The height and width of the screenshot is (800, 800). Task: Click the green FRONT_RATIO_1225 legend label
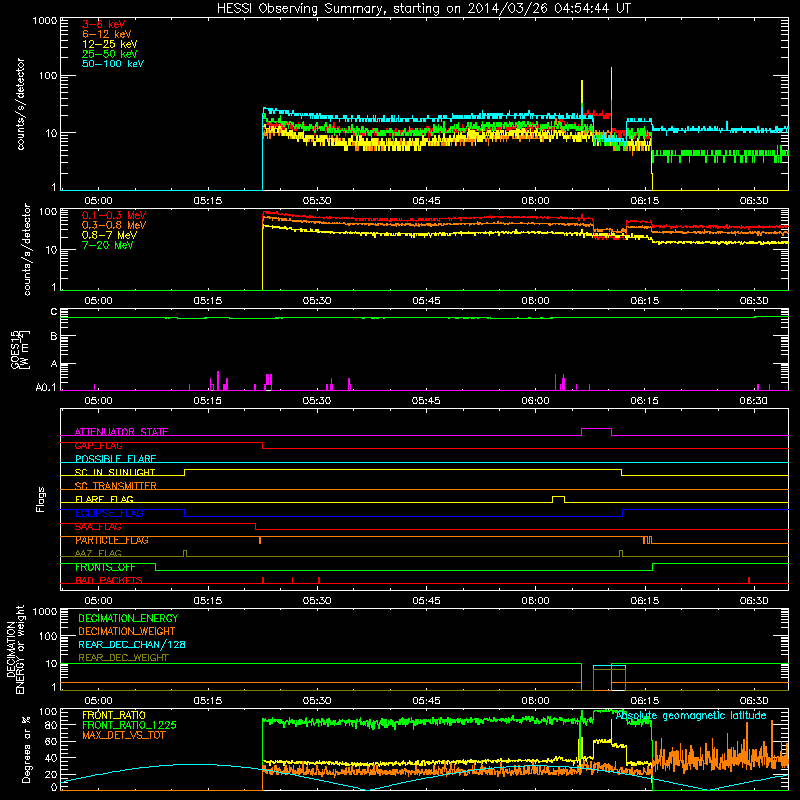129,725
